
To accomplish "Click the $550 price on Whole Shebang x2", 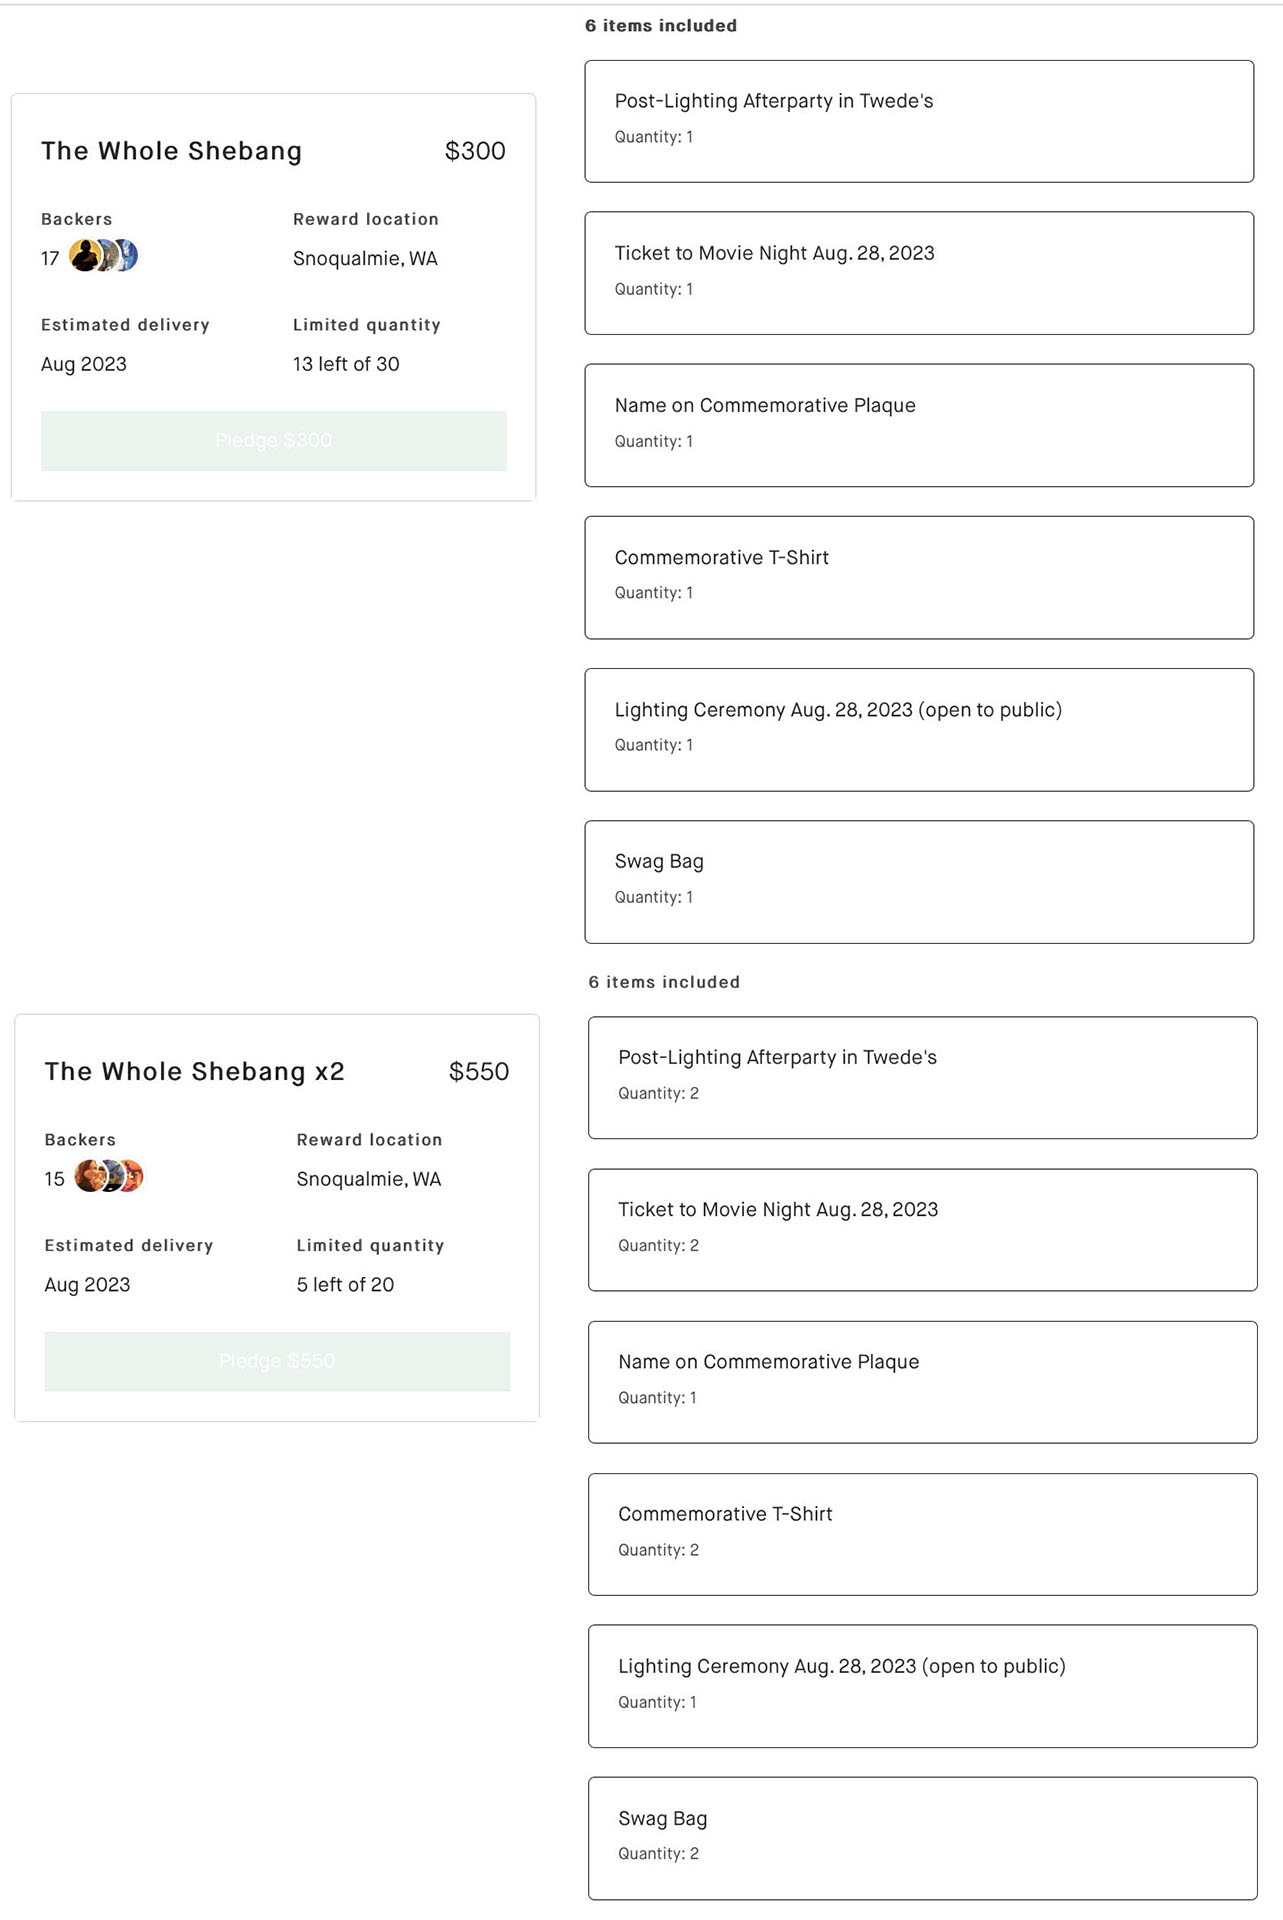I will [479, 1071].
